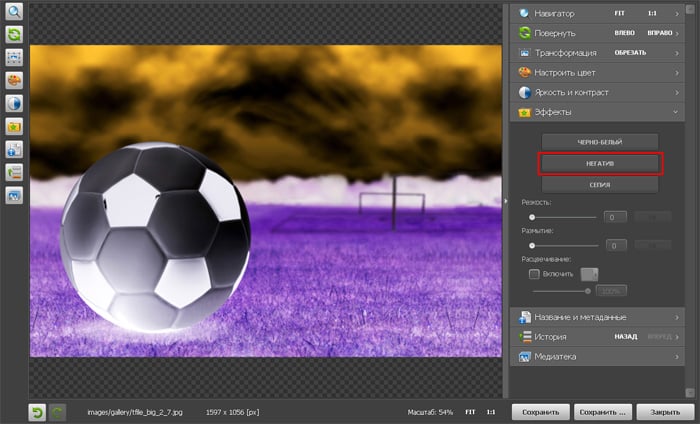Click the Размытие value input field
This screenshot has height=424, width=700.
614,245
